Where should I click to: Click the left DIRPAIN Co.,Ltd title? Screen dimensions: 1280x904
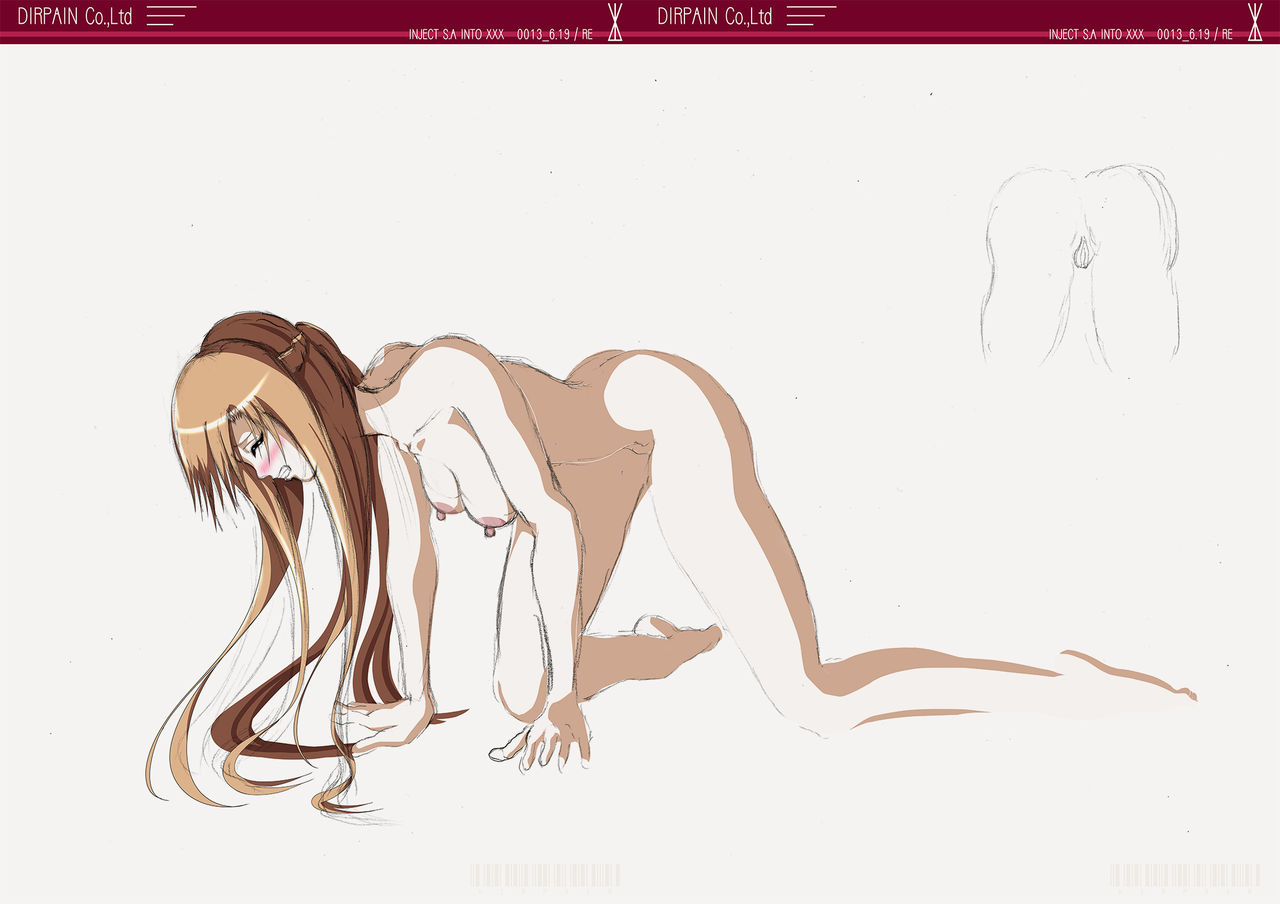coord(75,16)
